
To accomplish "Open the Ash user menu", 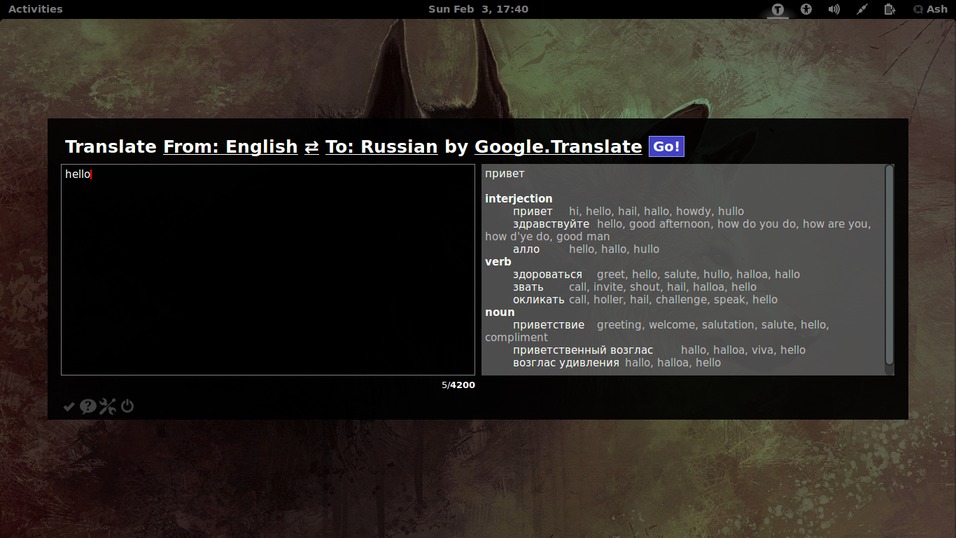I will [x=930, y=9].
